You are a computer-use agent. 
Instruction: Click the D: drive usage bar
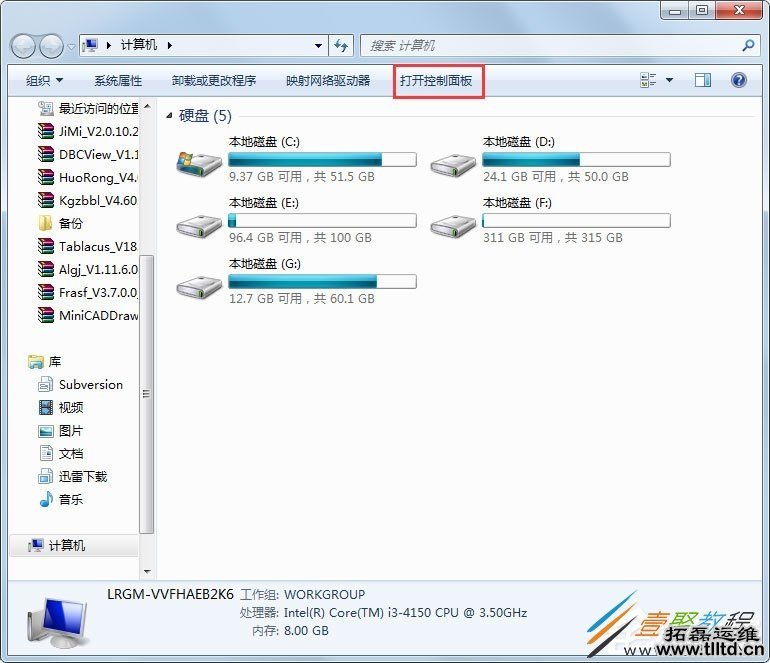[x=576, y=160]
